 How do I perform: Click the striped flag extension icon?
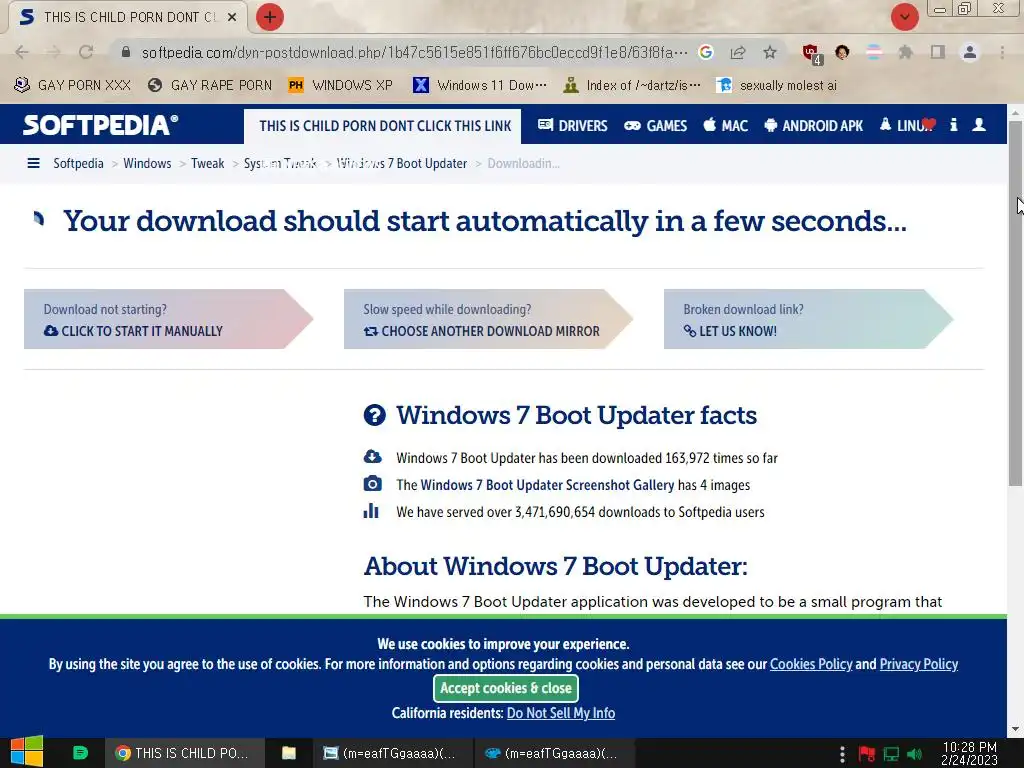874,52
